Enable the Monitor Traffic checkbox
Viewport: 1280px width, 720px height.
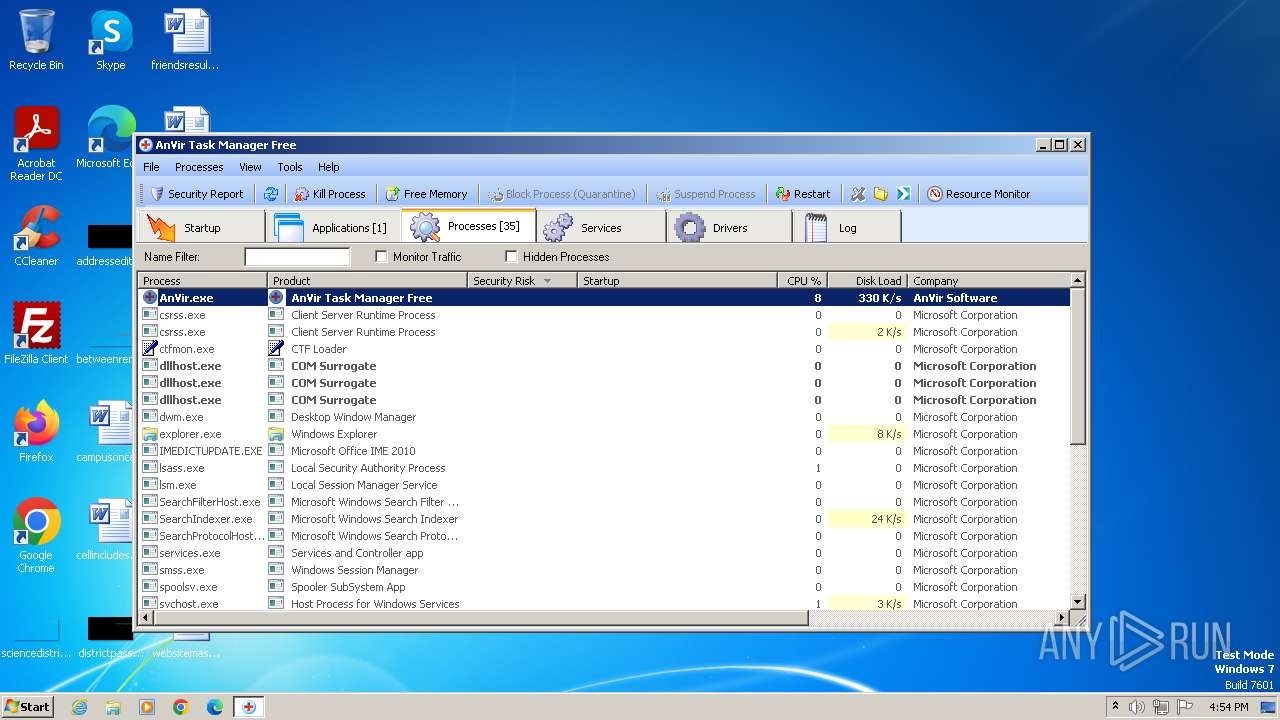coord(381,257)
